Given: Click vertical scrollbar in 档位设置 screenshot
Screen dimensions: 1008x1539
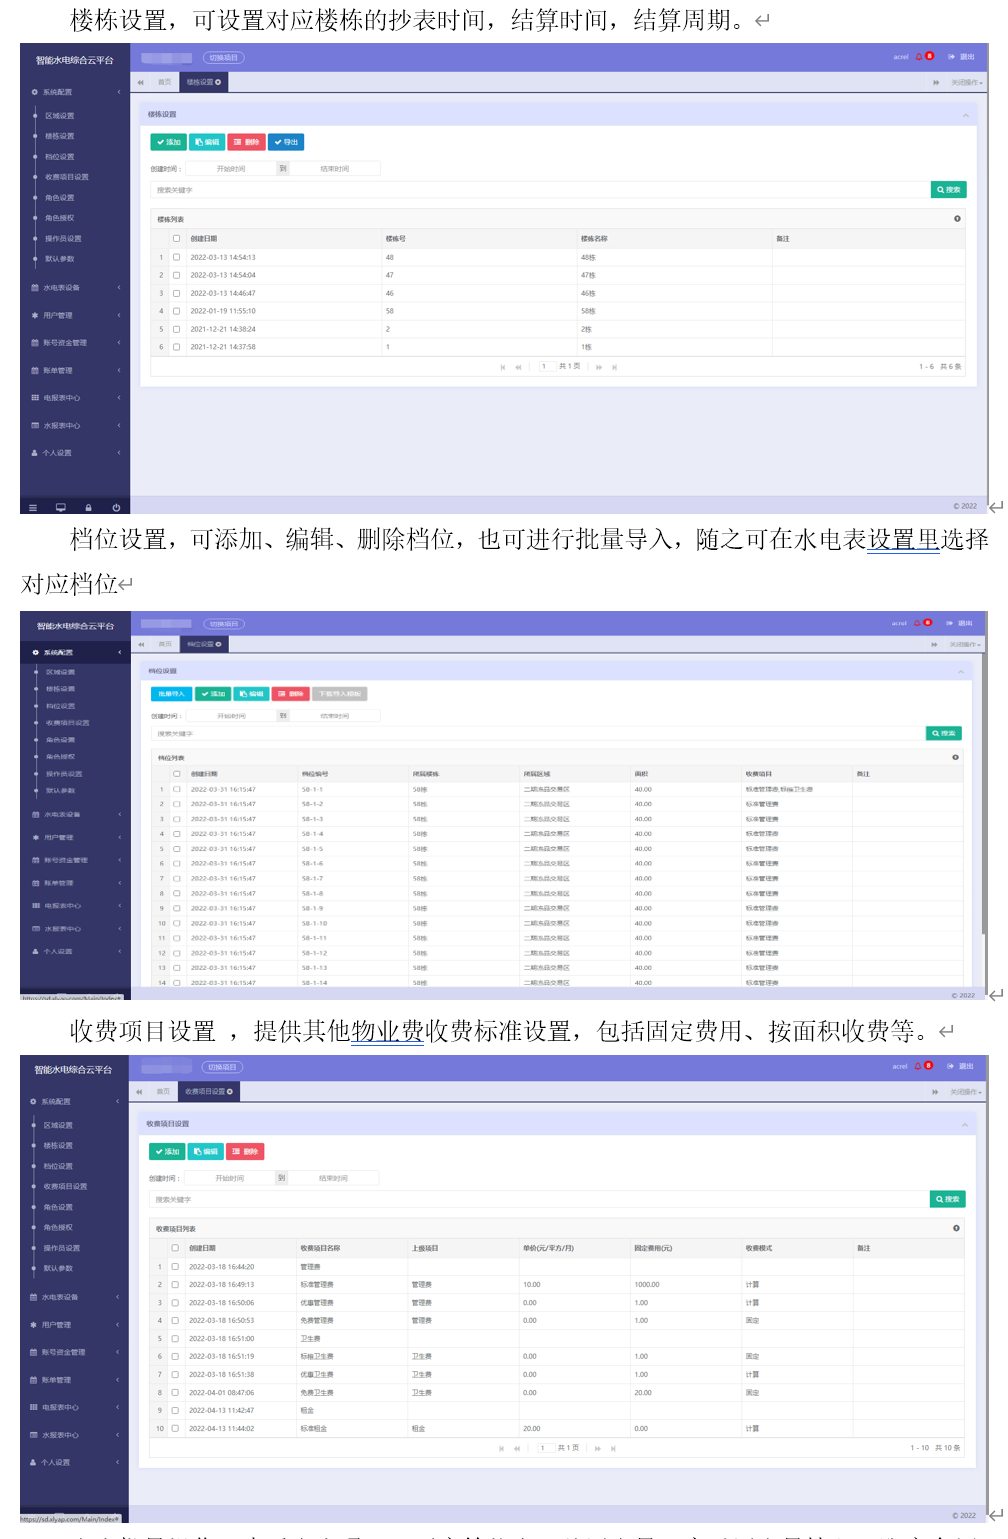Looking at the screenshot, I should [x=984, y=794].
